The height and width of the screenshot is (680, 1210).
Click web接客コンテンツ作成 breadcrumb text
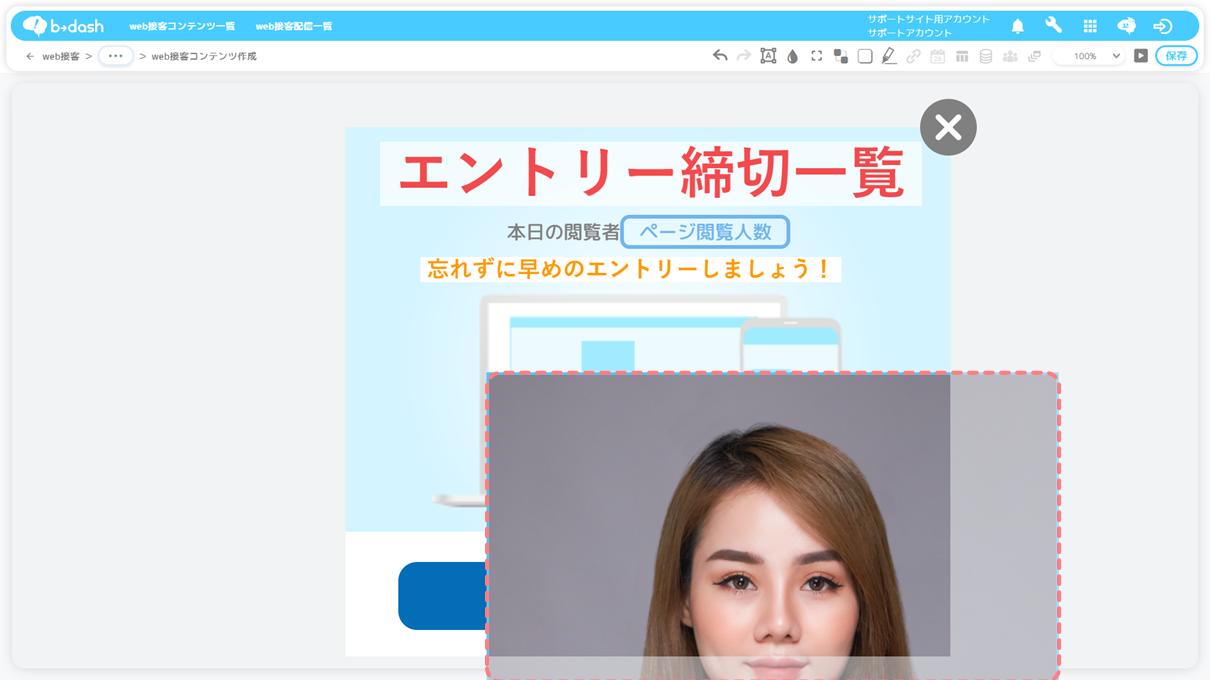tap(204, 56)
